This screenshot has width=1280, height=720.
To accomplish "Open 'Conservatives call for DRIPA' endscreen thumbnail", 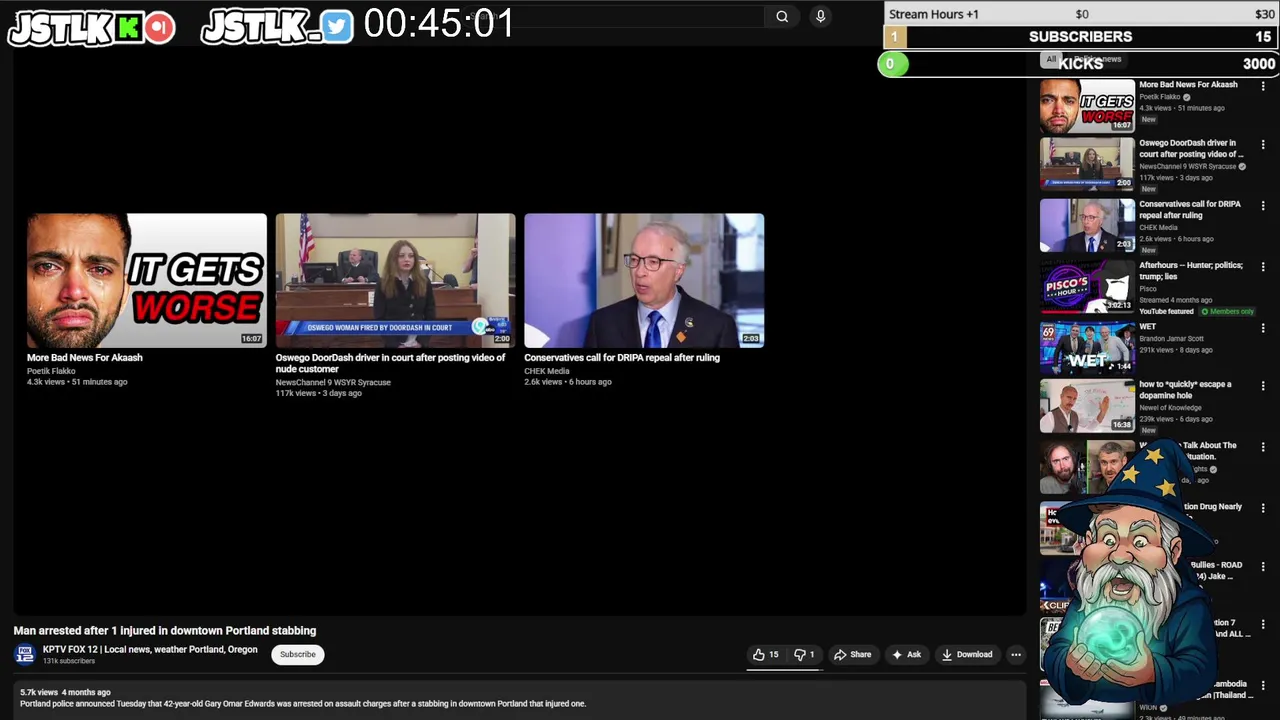I will tap(644, 280).
